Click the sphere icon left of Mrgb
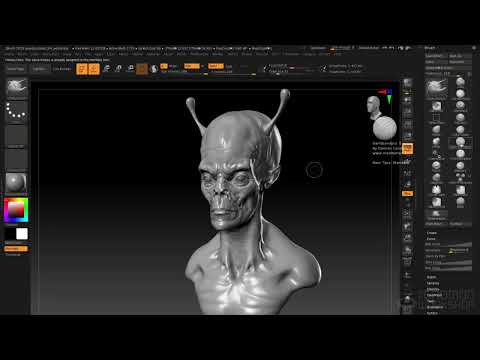Image resolution: width=480 pixels, height=360 pixels. 154,69
